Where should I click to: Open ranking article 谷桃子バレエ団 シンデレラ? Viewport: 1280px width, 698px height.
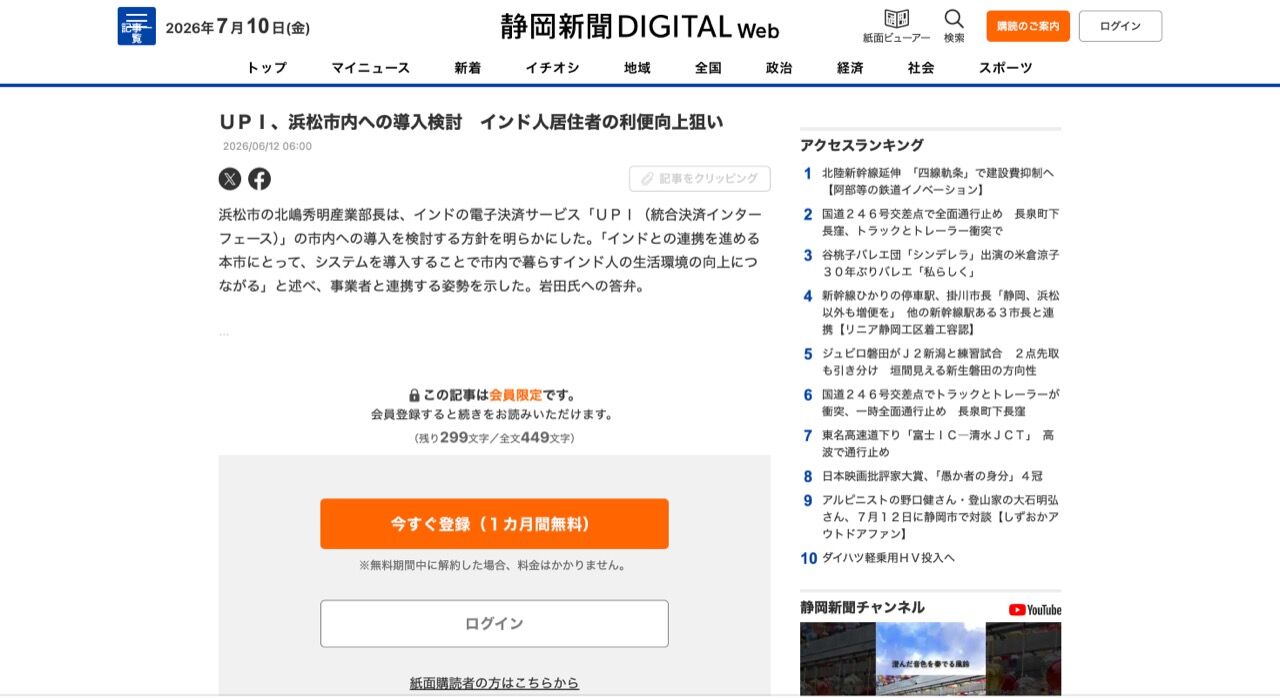[940, 263]
